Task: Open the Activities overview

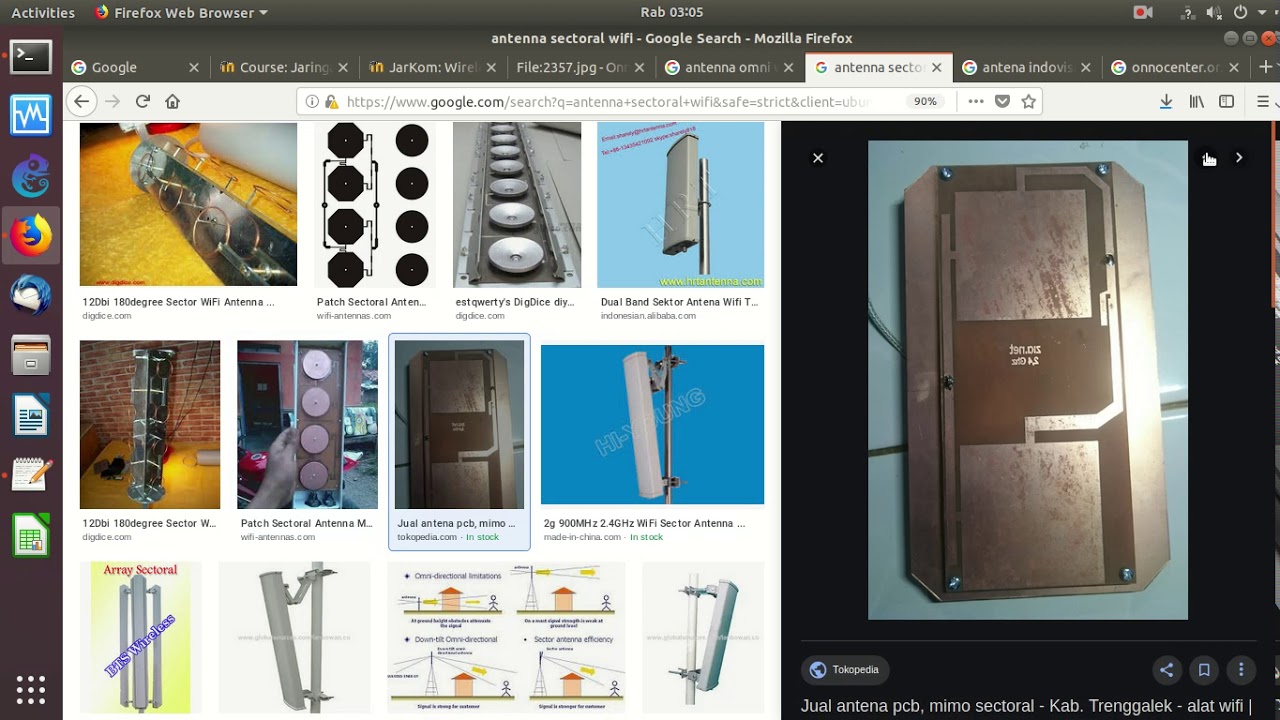Action: pyautogui.click(x=43, y=12)
